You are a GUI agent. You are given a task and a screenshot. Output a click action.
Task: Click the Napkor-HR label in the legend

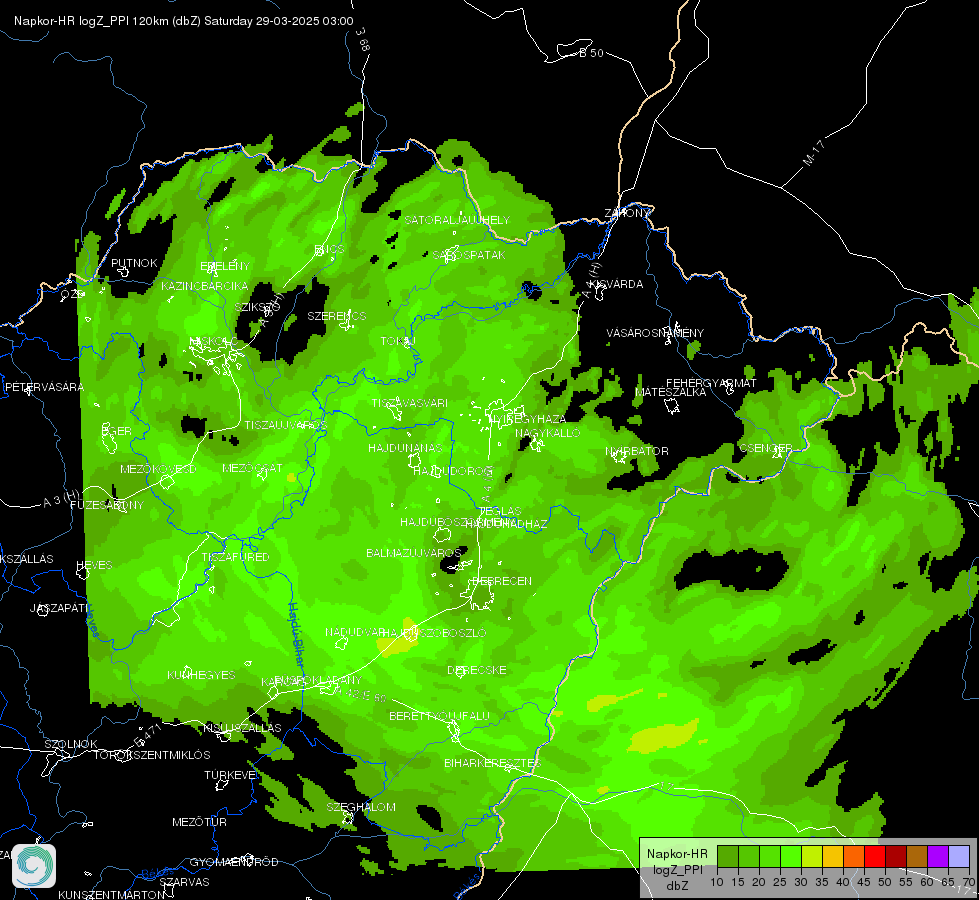[x=677, y=854]
